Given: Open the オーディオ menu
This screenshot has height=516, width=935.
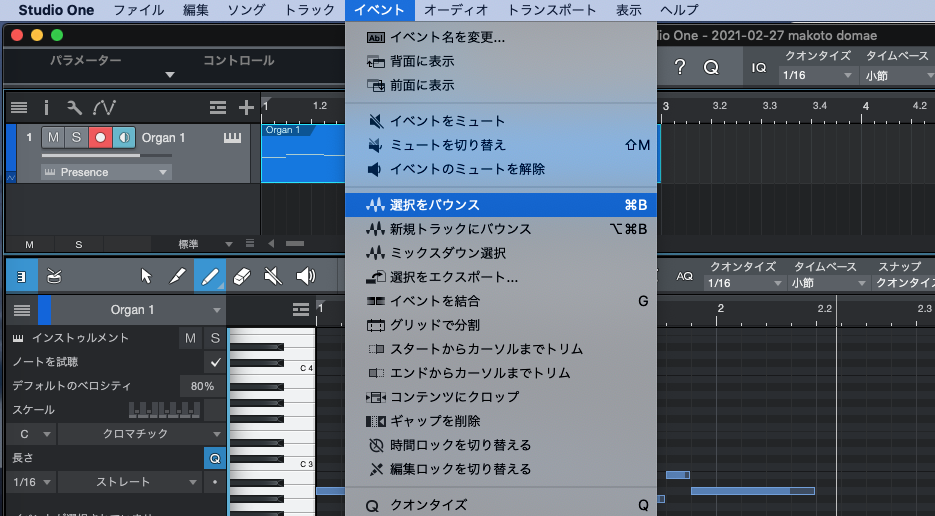Looking at the screenshot, I should 456,10.
